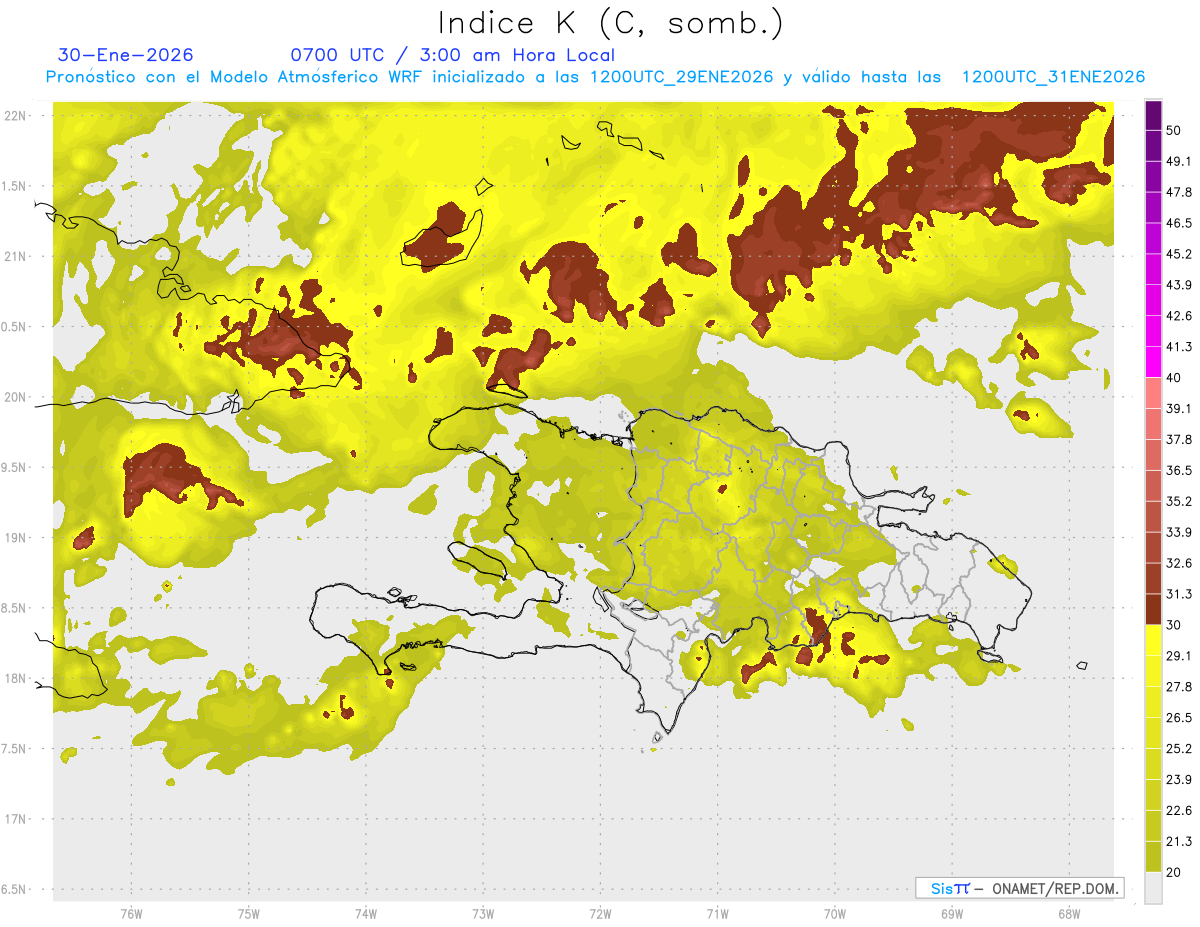Viewport: 1200px width, 927px height.
Task: Click the dark purple swatch above 50
Action: pos(1153,116)
